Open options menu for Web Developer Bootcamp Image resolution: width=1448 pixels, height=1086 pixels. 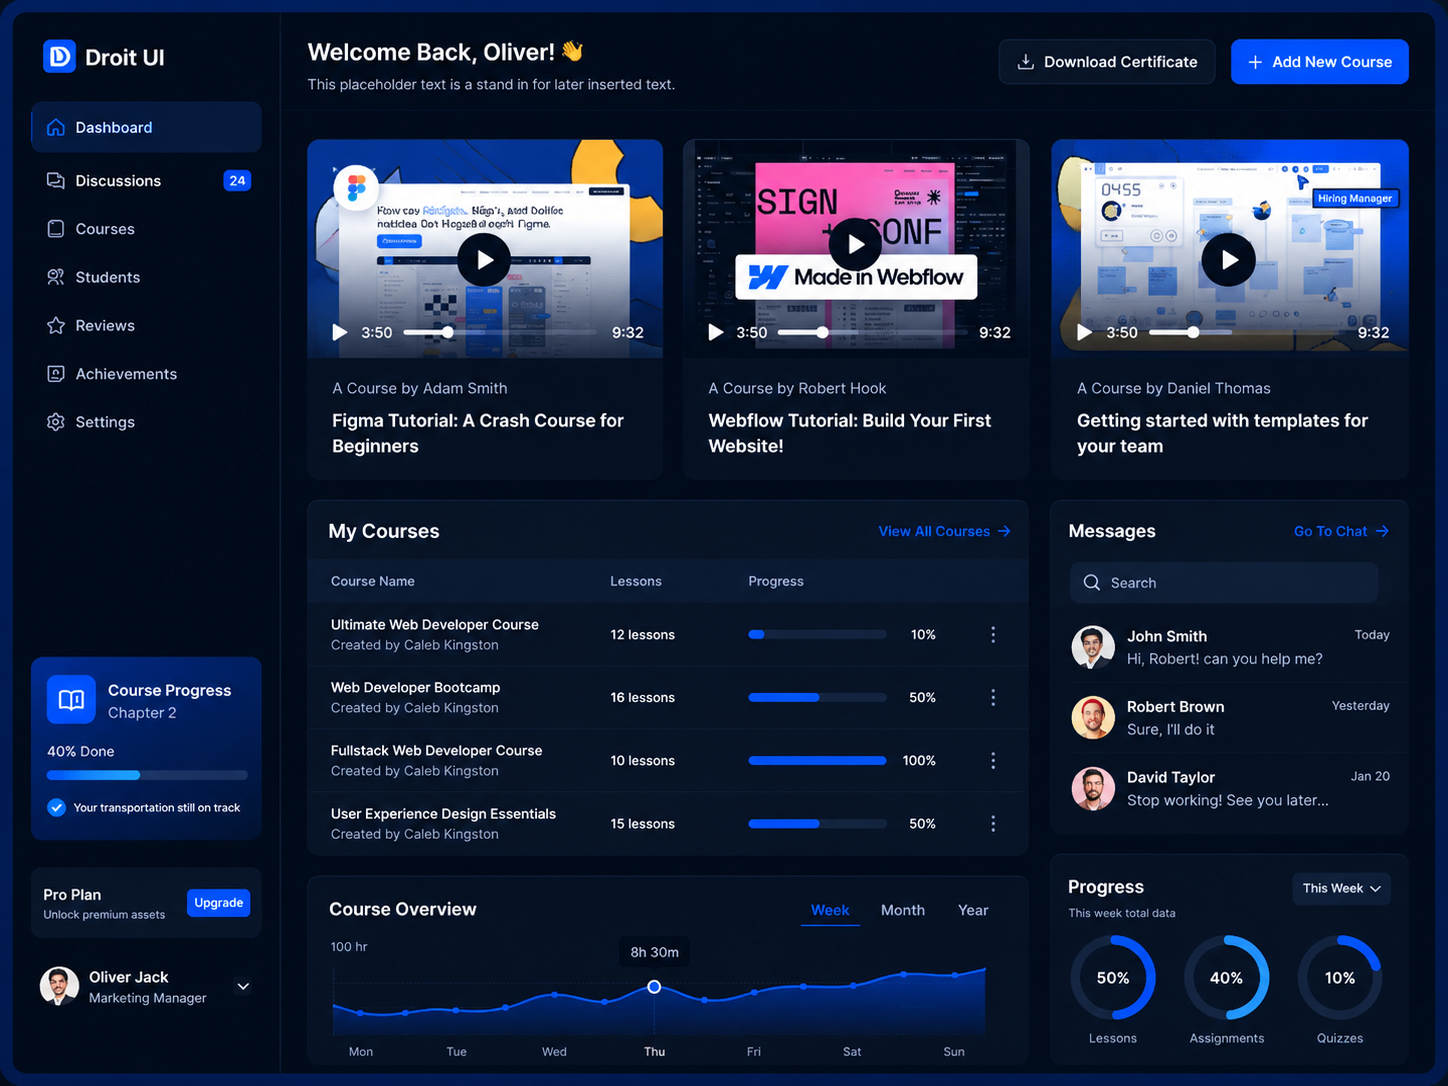coord(993,698)
